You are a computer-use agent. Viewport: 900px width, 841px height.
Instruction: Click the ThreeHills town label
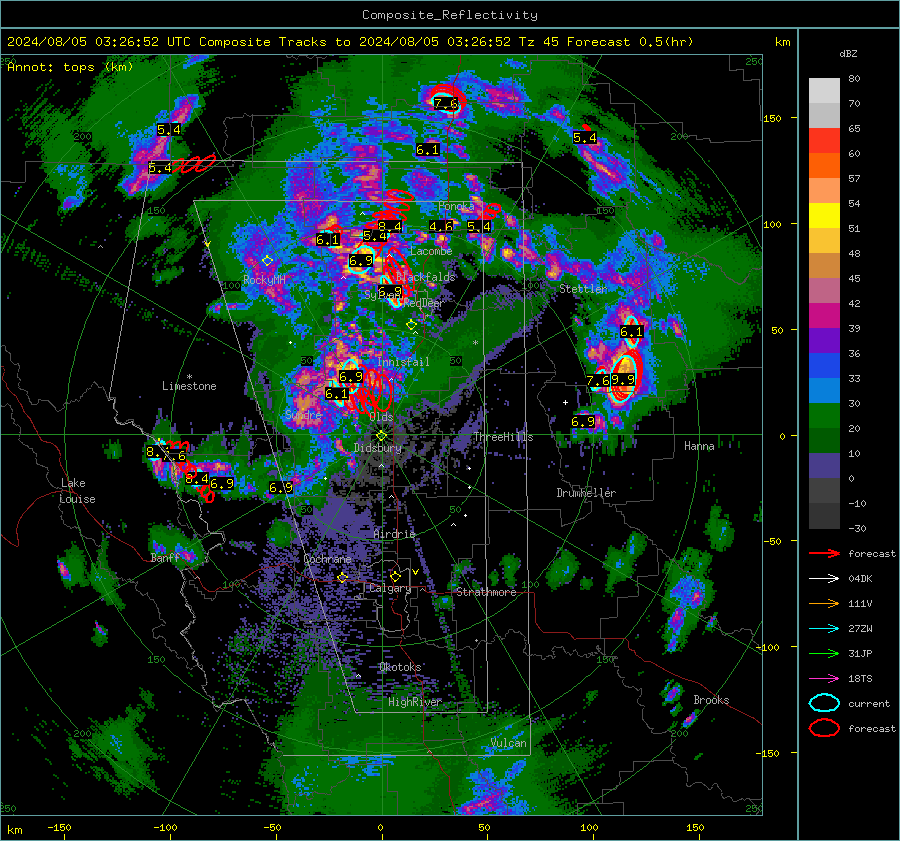pyautogui.click(x=503, y=437)
